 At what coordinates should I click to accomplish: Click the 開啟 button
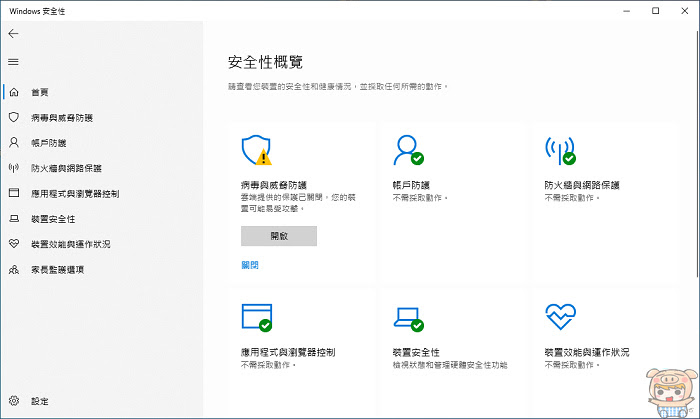279,236
